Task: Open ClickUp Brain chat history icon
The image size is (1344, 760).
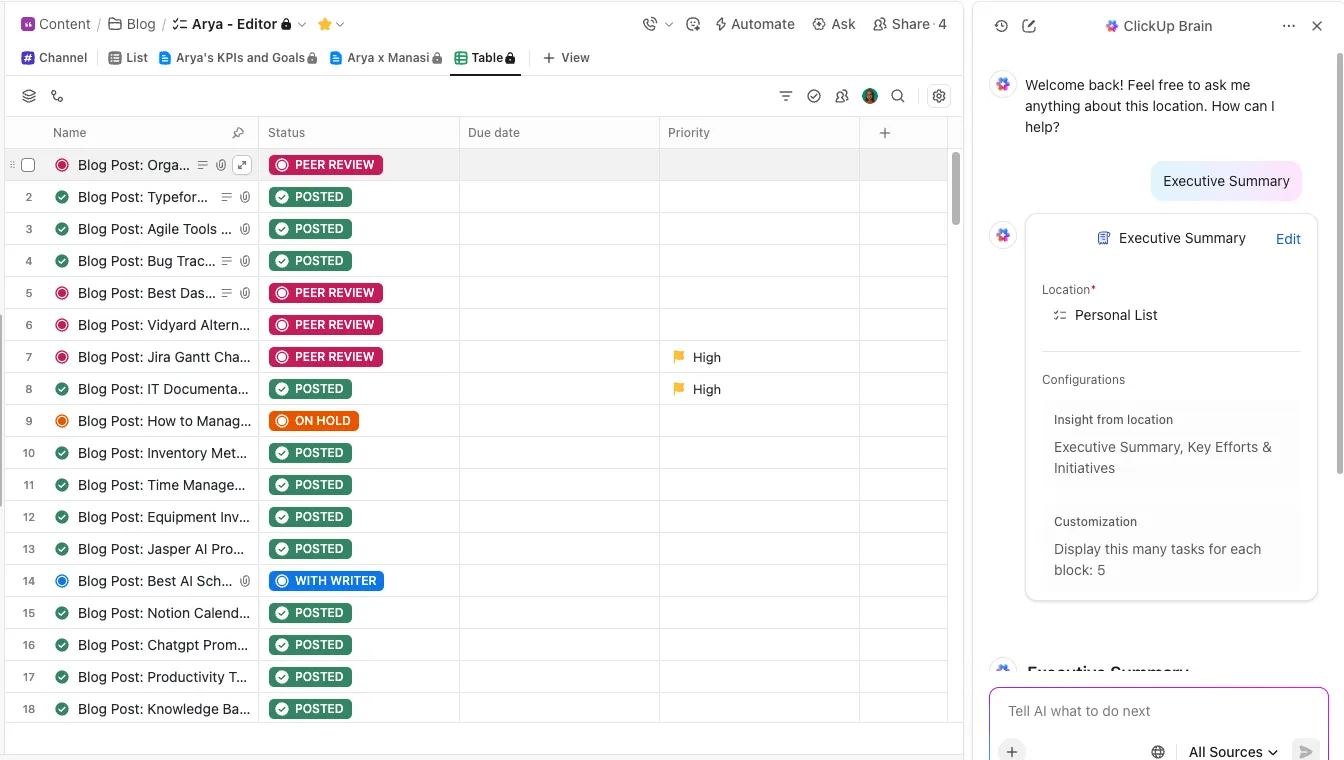Action: [x=1001, y=26]
